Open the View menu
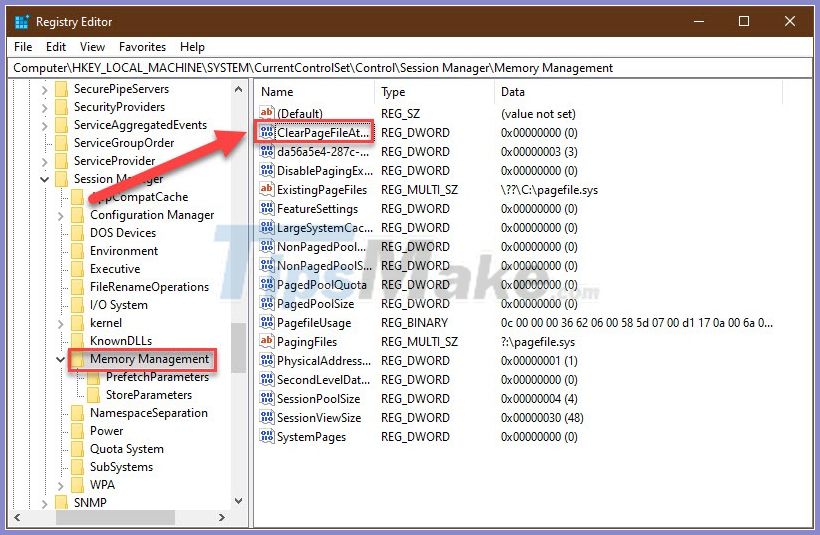Image resolution: width=820 pixels, height=535 pixels. pos(93,47)
